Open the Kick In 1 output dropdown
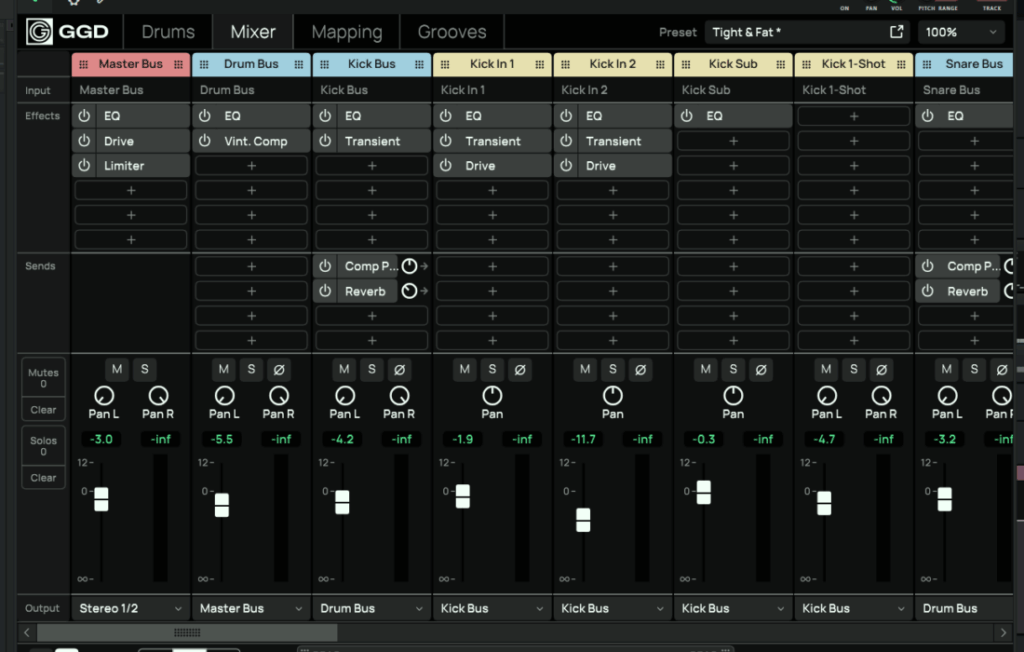 [491, 608]
